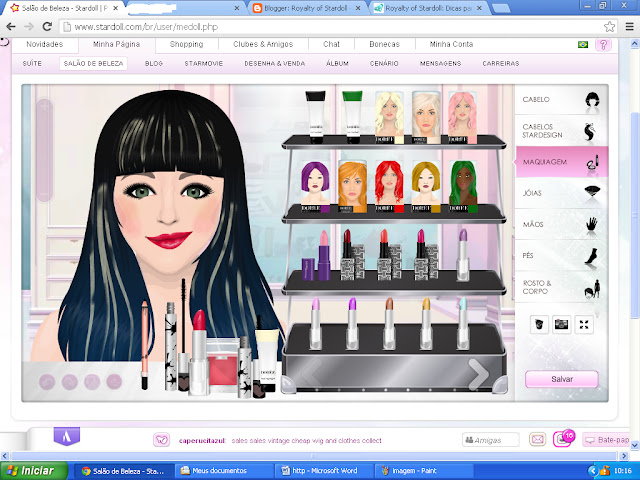
Task: Open the Bonecas tab
Action: (x=384, y=44)
